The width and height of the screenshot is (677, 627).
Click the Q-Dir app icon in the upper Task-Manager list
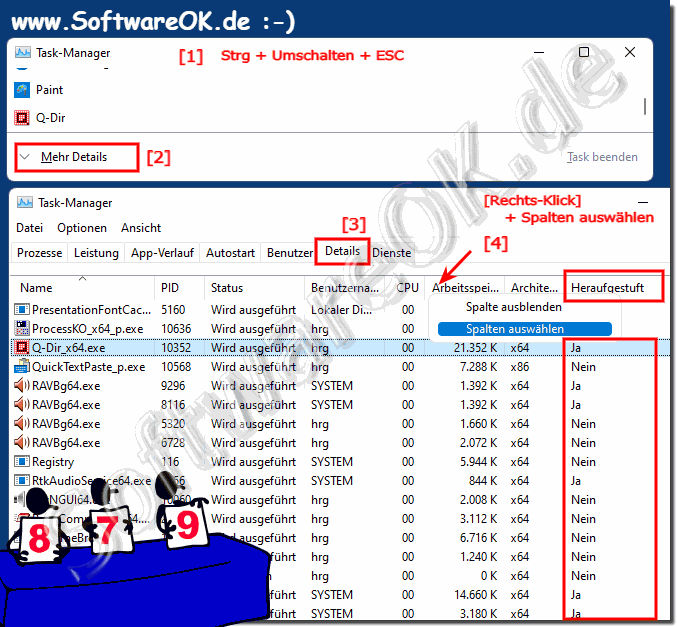tap(22, 117)
